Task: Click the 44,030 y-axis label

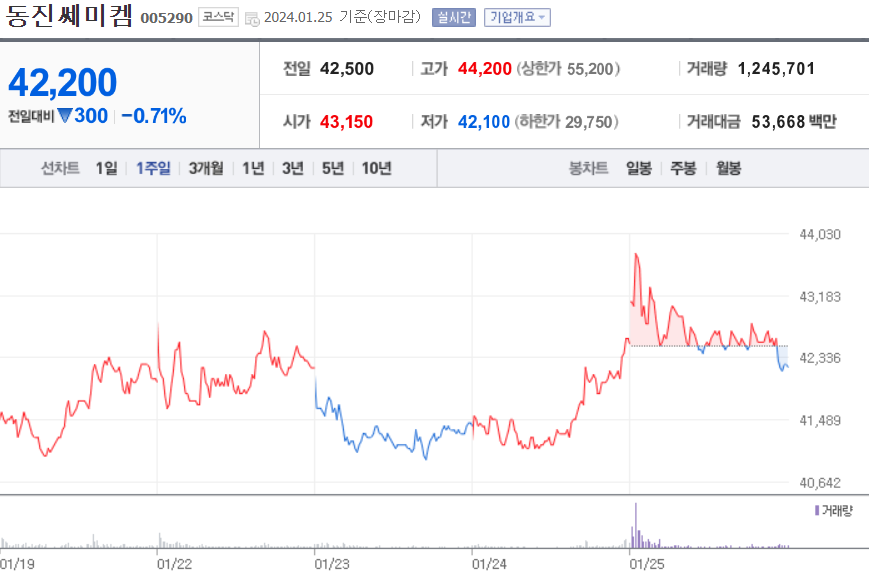Action: (x=820, y=234)
